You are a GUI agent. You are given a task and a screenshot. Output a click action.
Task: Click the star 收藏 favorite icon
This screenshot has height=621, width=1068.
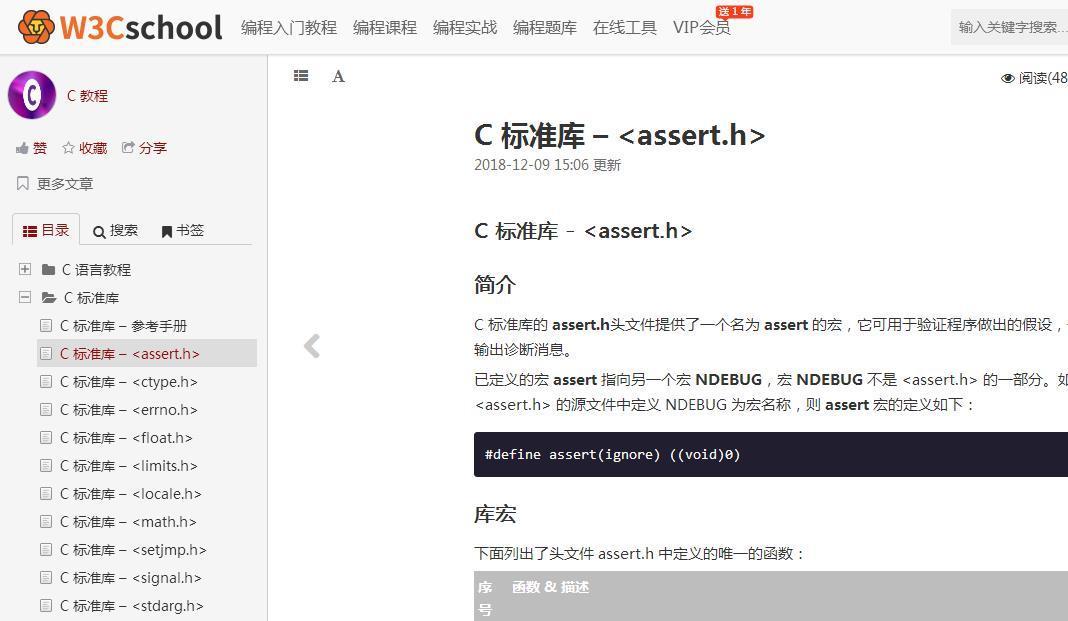point(66,147)
